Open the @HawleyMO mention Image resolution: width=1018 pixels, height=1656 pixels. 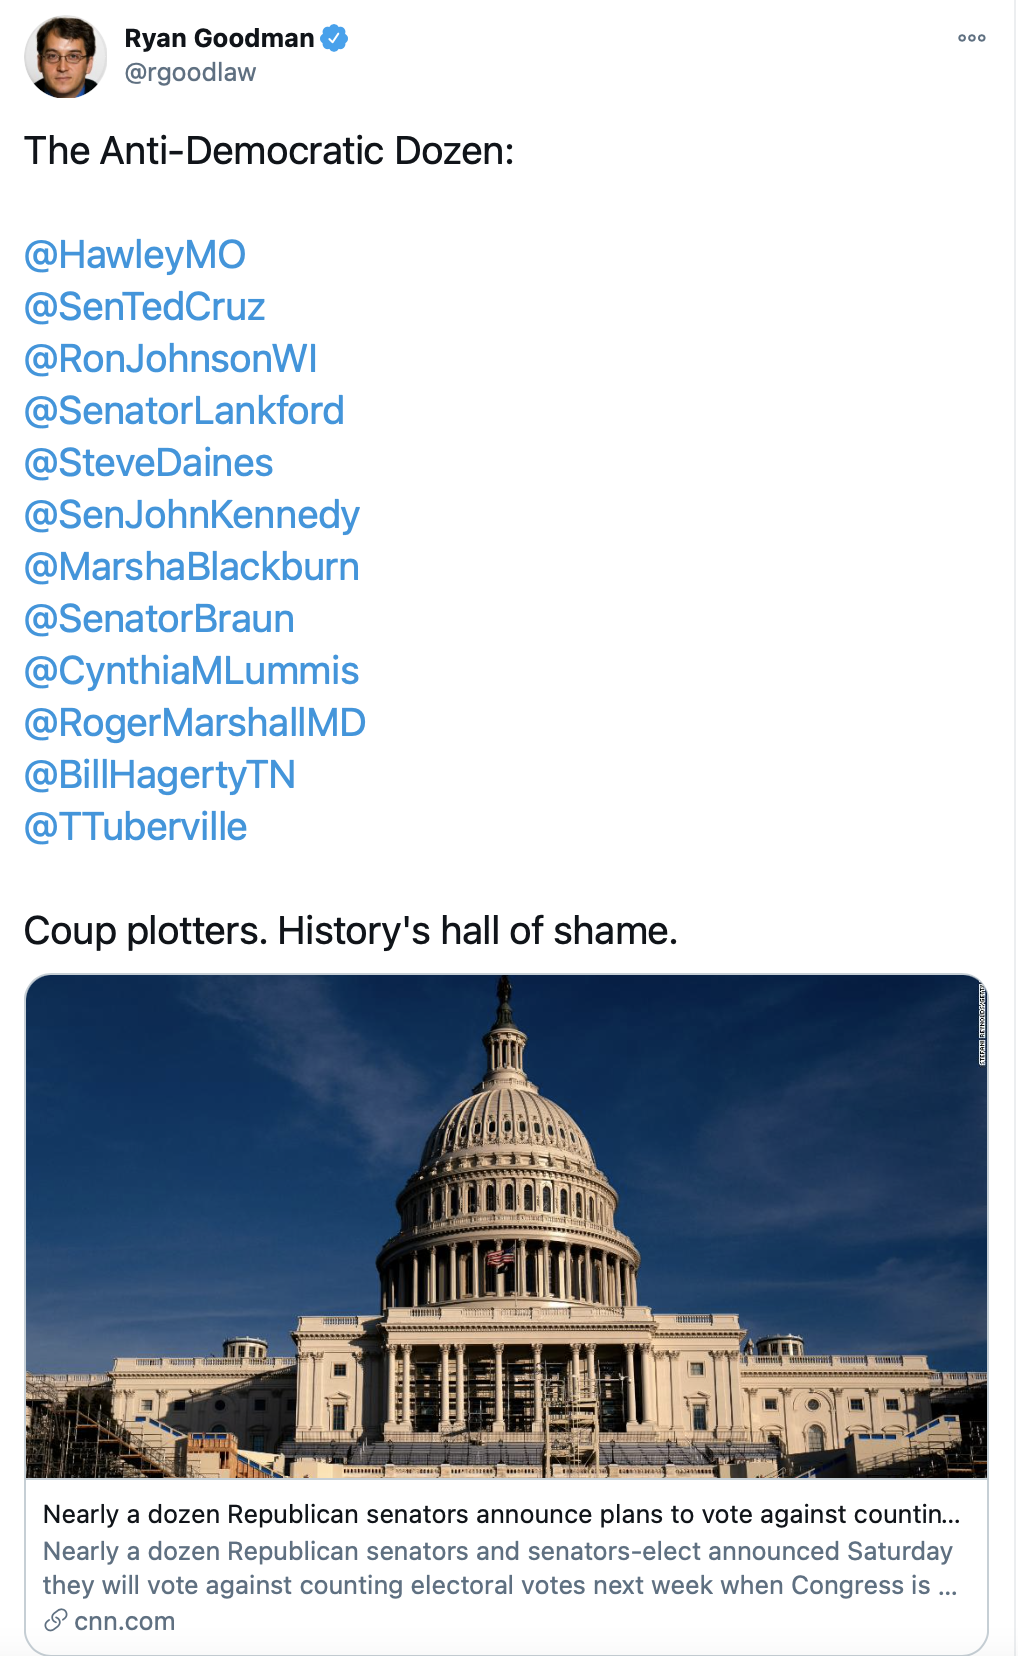click(x=135, y=255)
